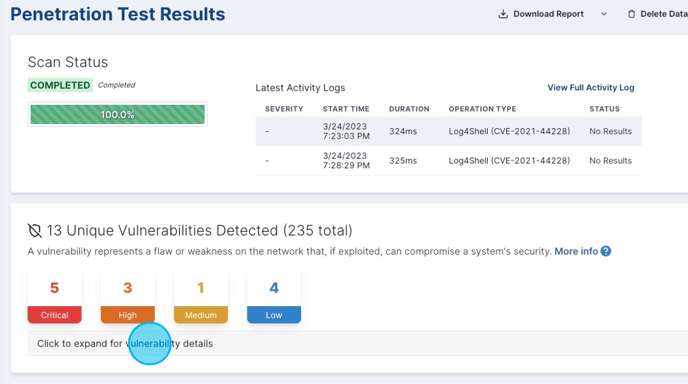
Task: Expand the vulnerability details bar
Action: click(358, 343)
